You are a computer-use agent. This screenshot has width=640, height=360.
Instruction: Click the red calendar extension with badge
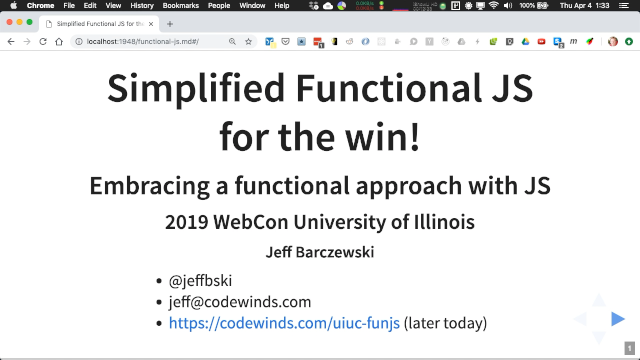[x=318, y=42]
